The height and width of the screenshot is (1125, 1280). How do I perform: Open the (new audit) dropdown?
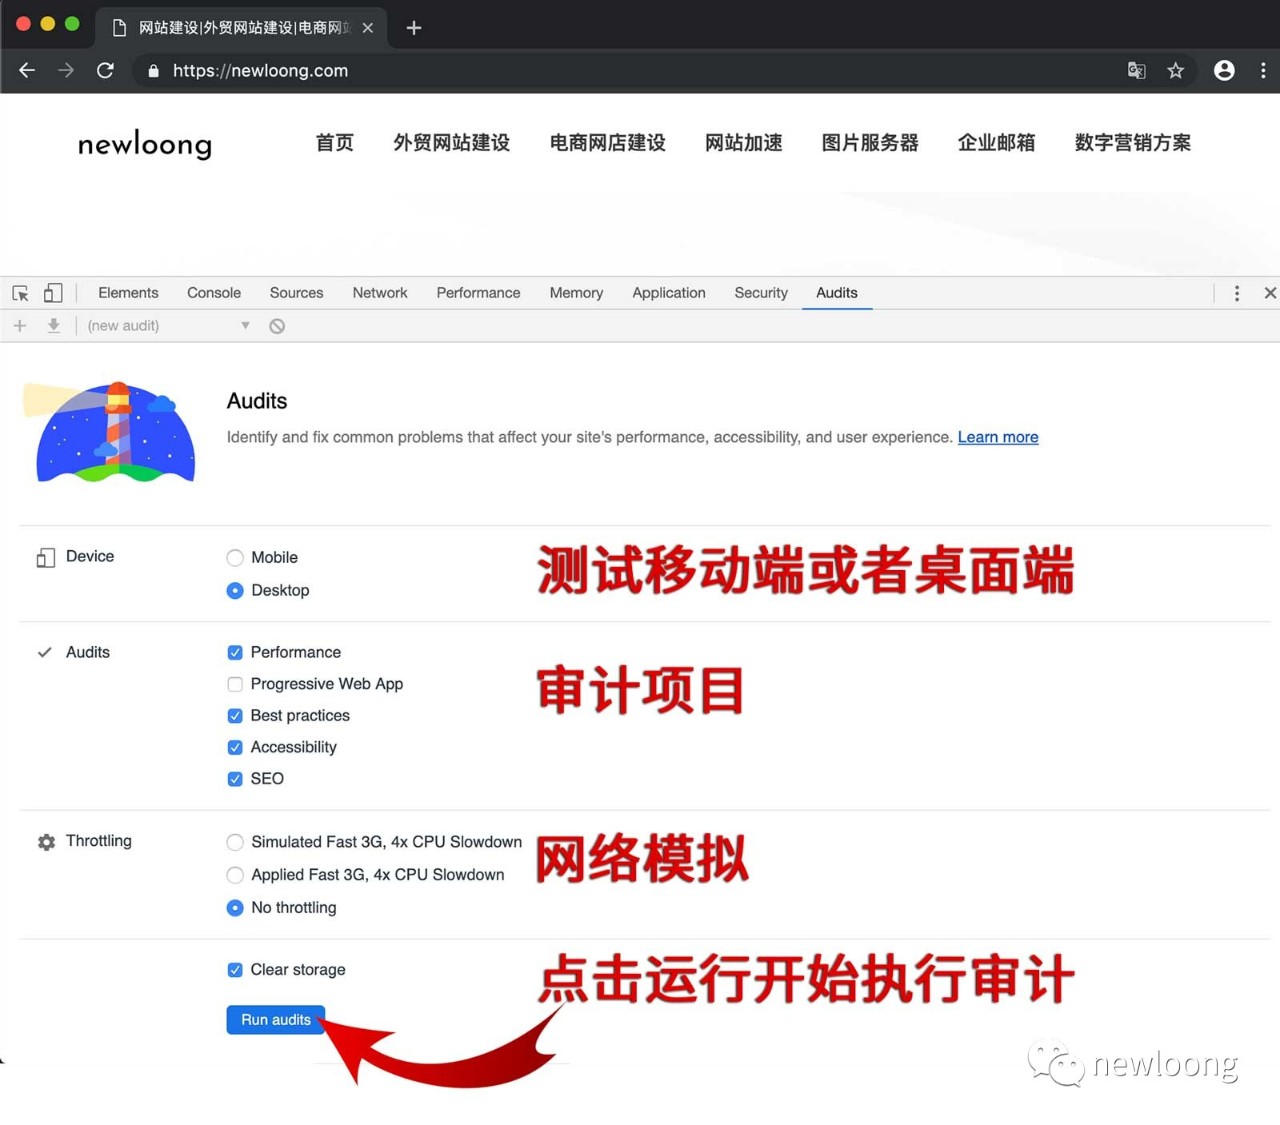pyautogui.click(x=166, y=325)
